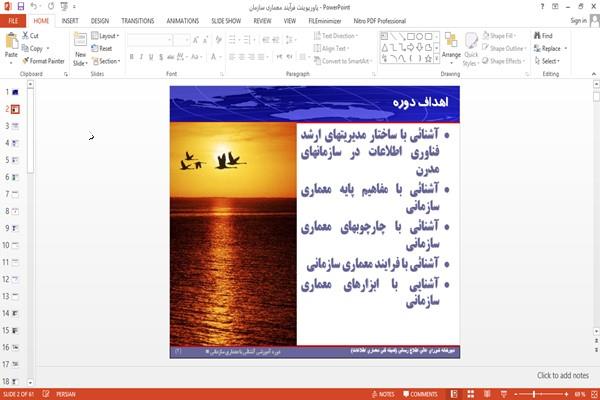600x400 pixels.
Task: Switch to Normal view icon in status bar
Action: click(454, 394)
